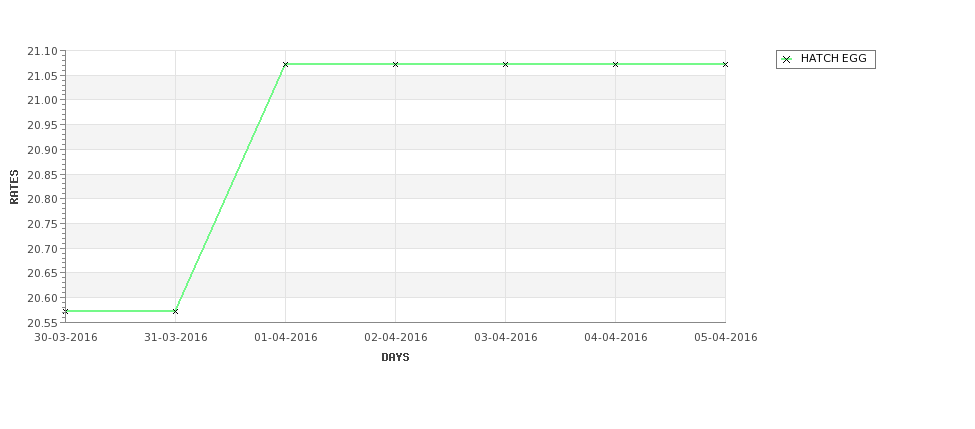Click the 20.55 y-axis label
This screenshot has width=975, height=429.
pos(42,323)
